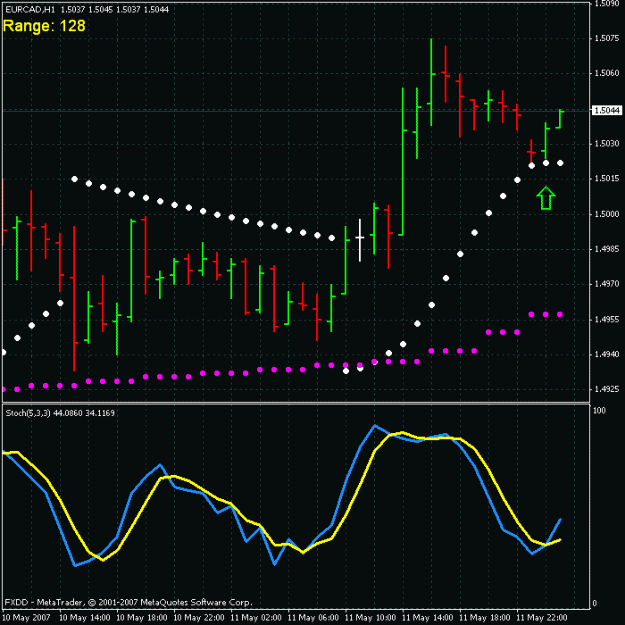The height and width of the screenshot is (625, 625).
Task: Click the "11 May 10:00" time label
Action: 370,617
